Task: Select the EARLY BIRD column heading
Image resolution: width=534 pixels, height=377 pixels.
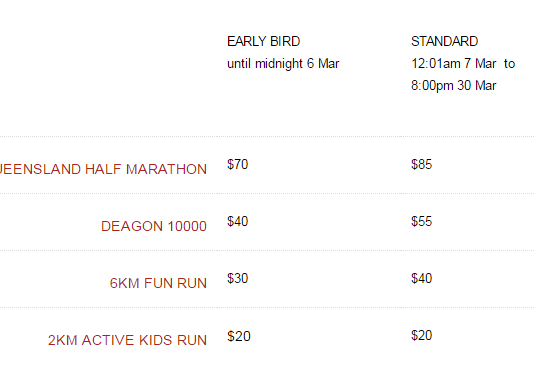Action: [x=264, y=41]
